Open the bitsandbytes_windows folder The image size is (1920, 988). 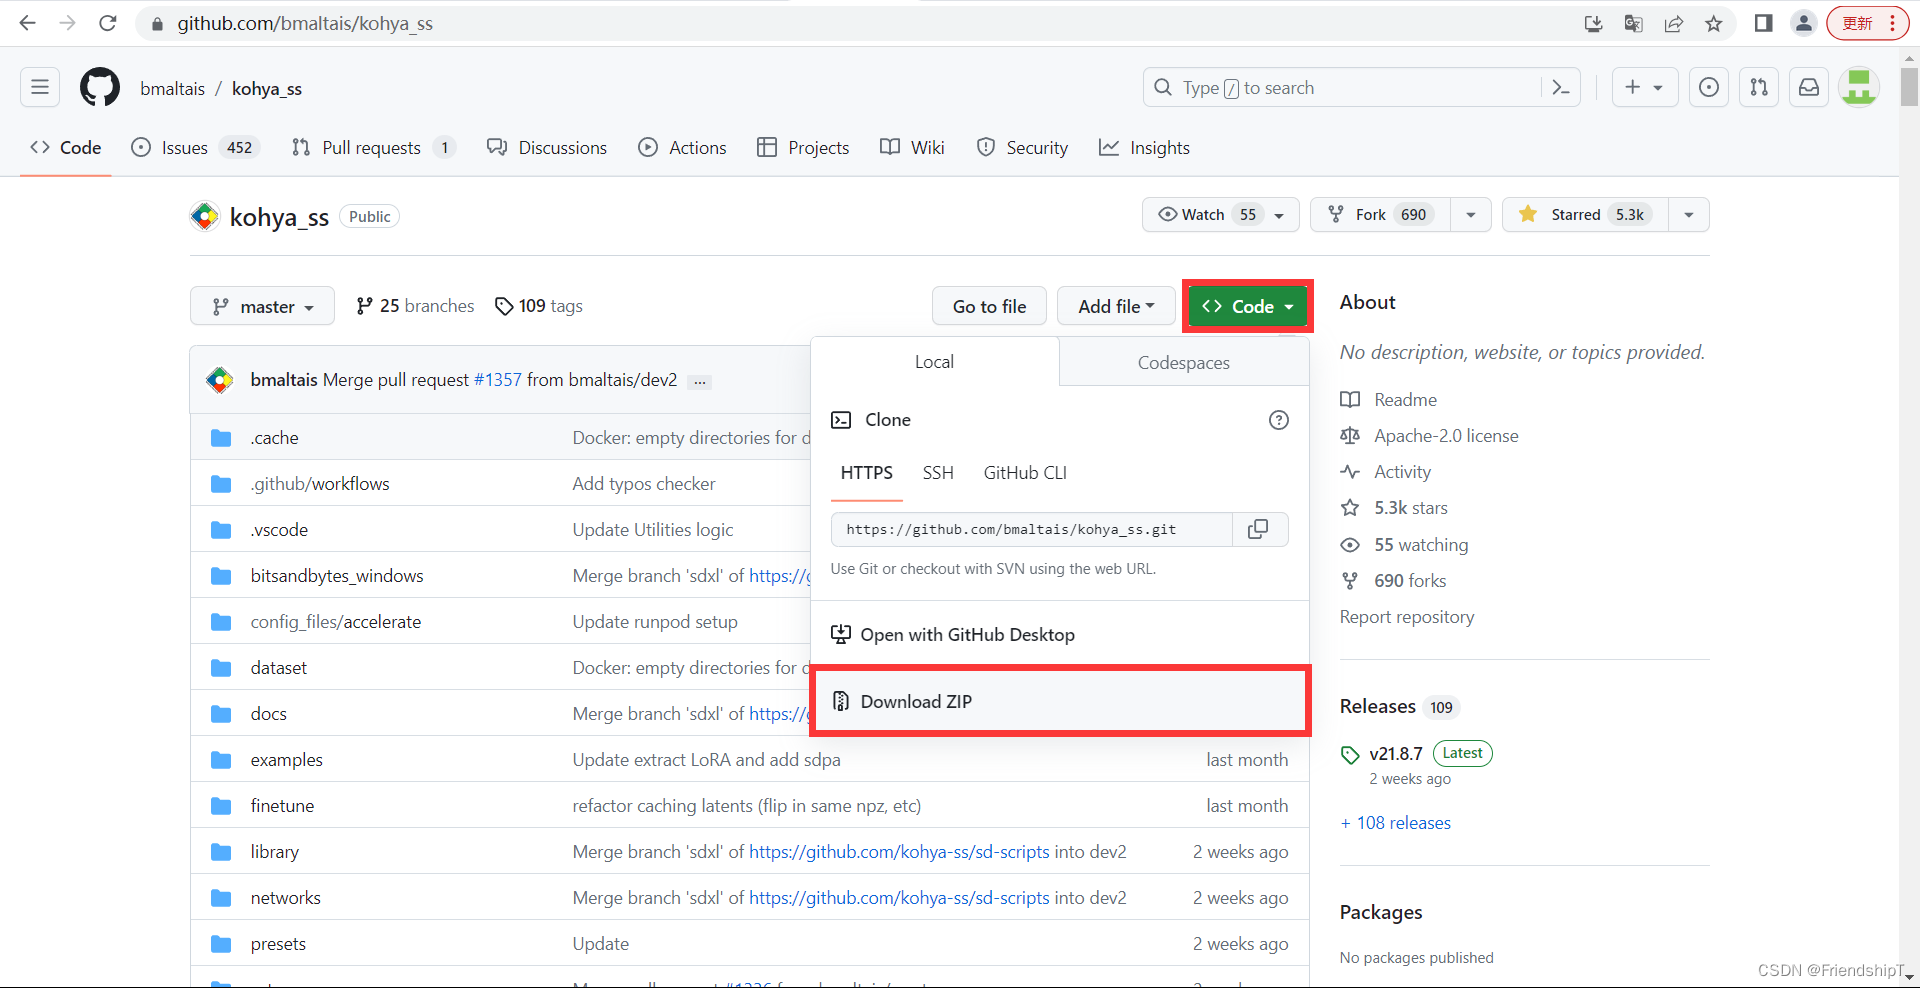pyautogui.click(x=337, y=576)
